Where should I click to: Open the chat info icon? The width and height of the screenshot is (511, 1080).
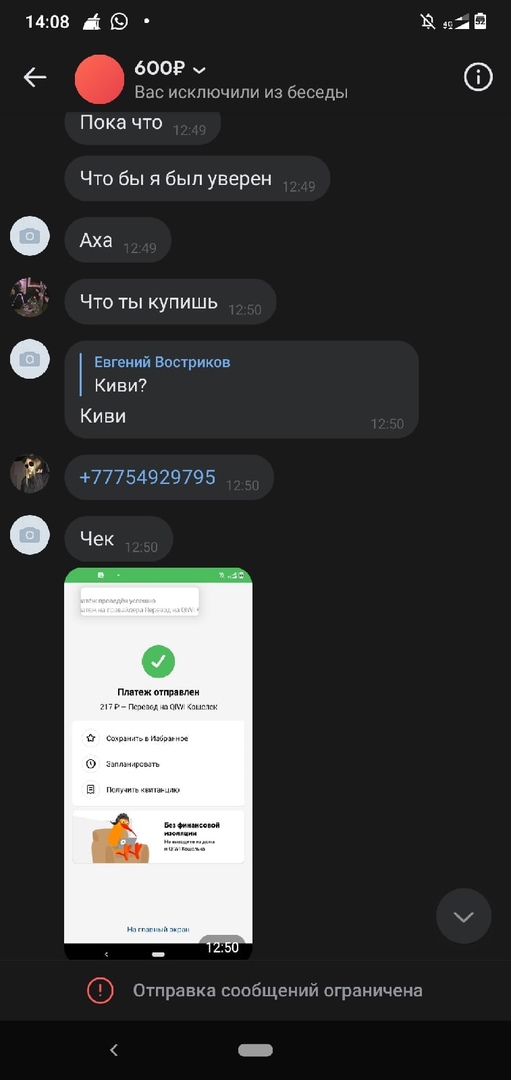(x=478, y=77)
